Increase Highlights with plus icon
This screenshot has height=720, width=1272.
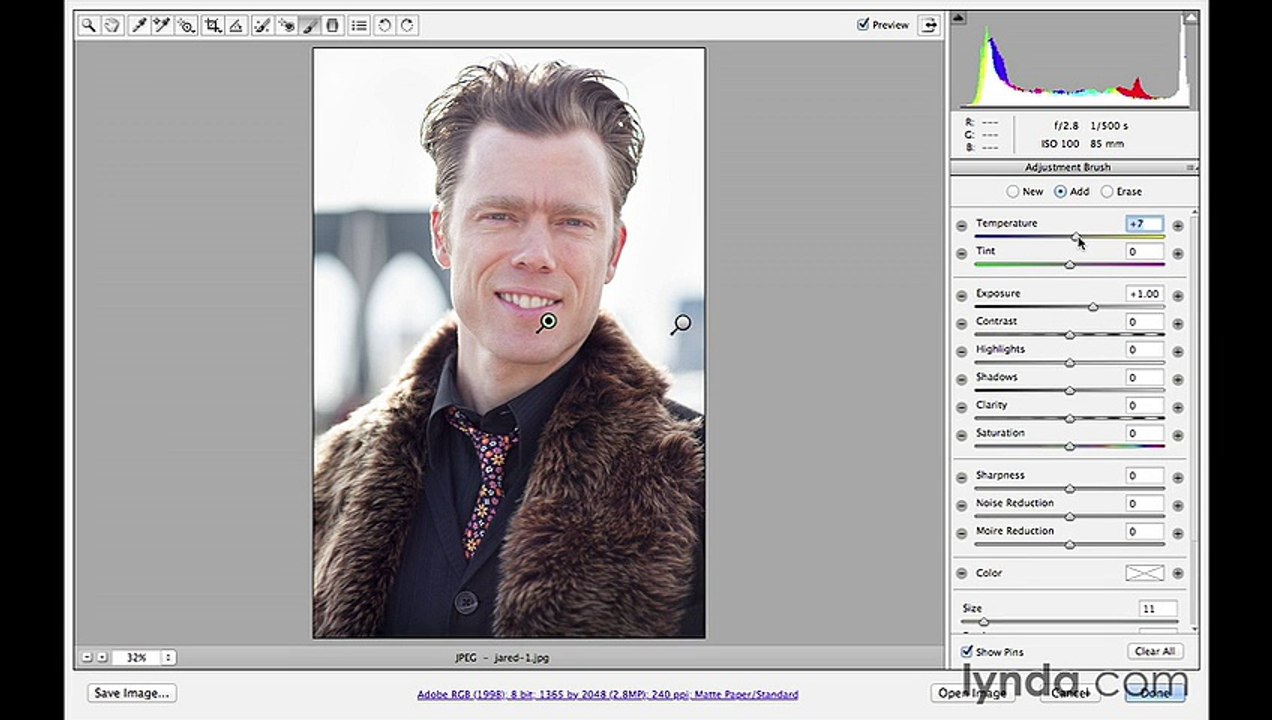(x=1177, y=352)
